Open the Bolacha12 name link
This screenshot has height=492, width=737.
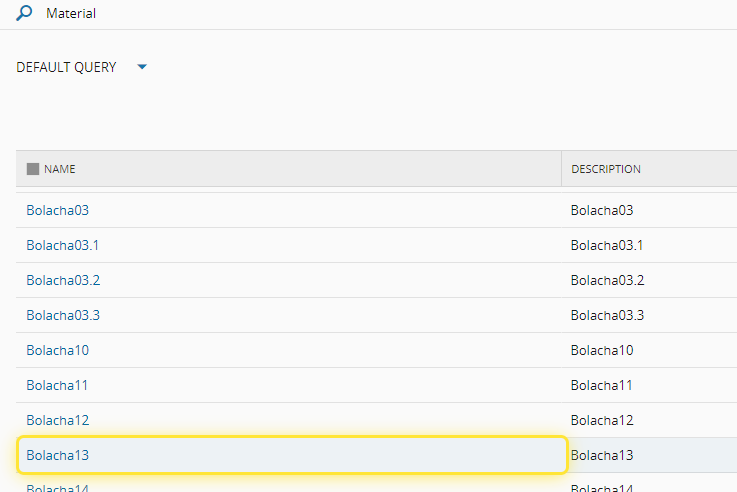pos(58,420)
